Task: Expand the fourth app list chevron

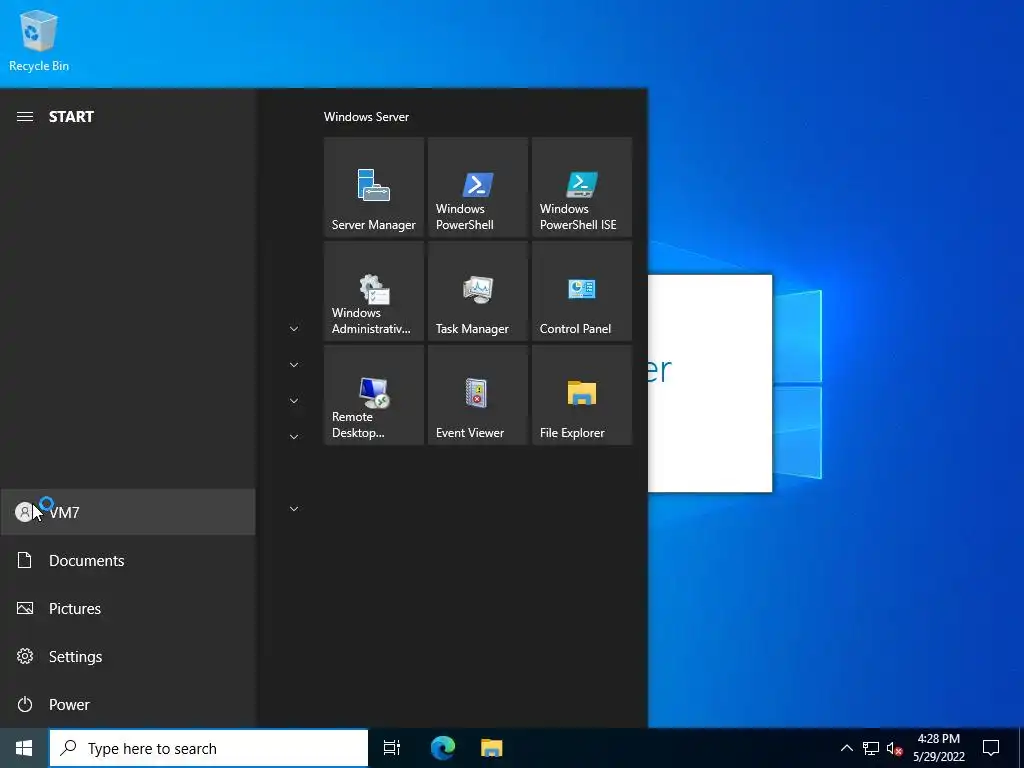Action: pos(294,437)
